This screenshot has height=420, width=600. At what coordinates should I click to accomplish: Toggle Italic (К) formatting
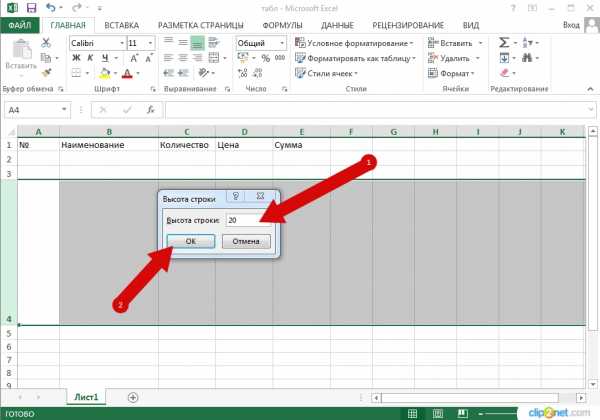click(x=90, y=58)
